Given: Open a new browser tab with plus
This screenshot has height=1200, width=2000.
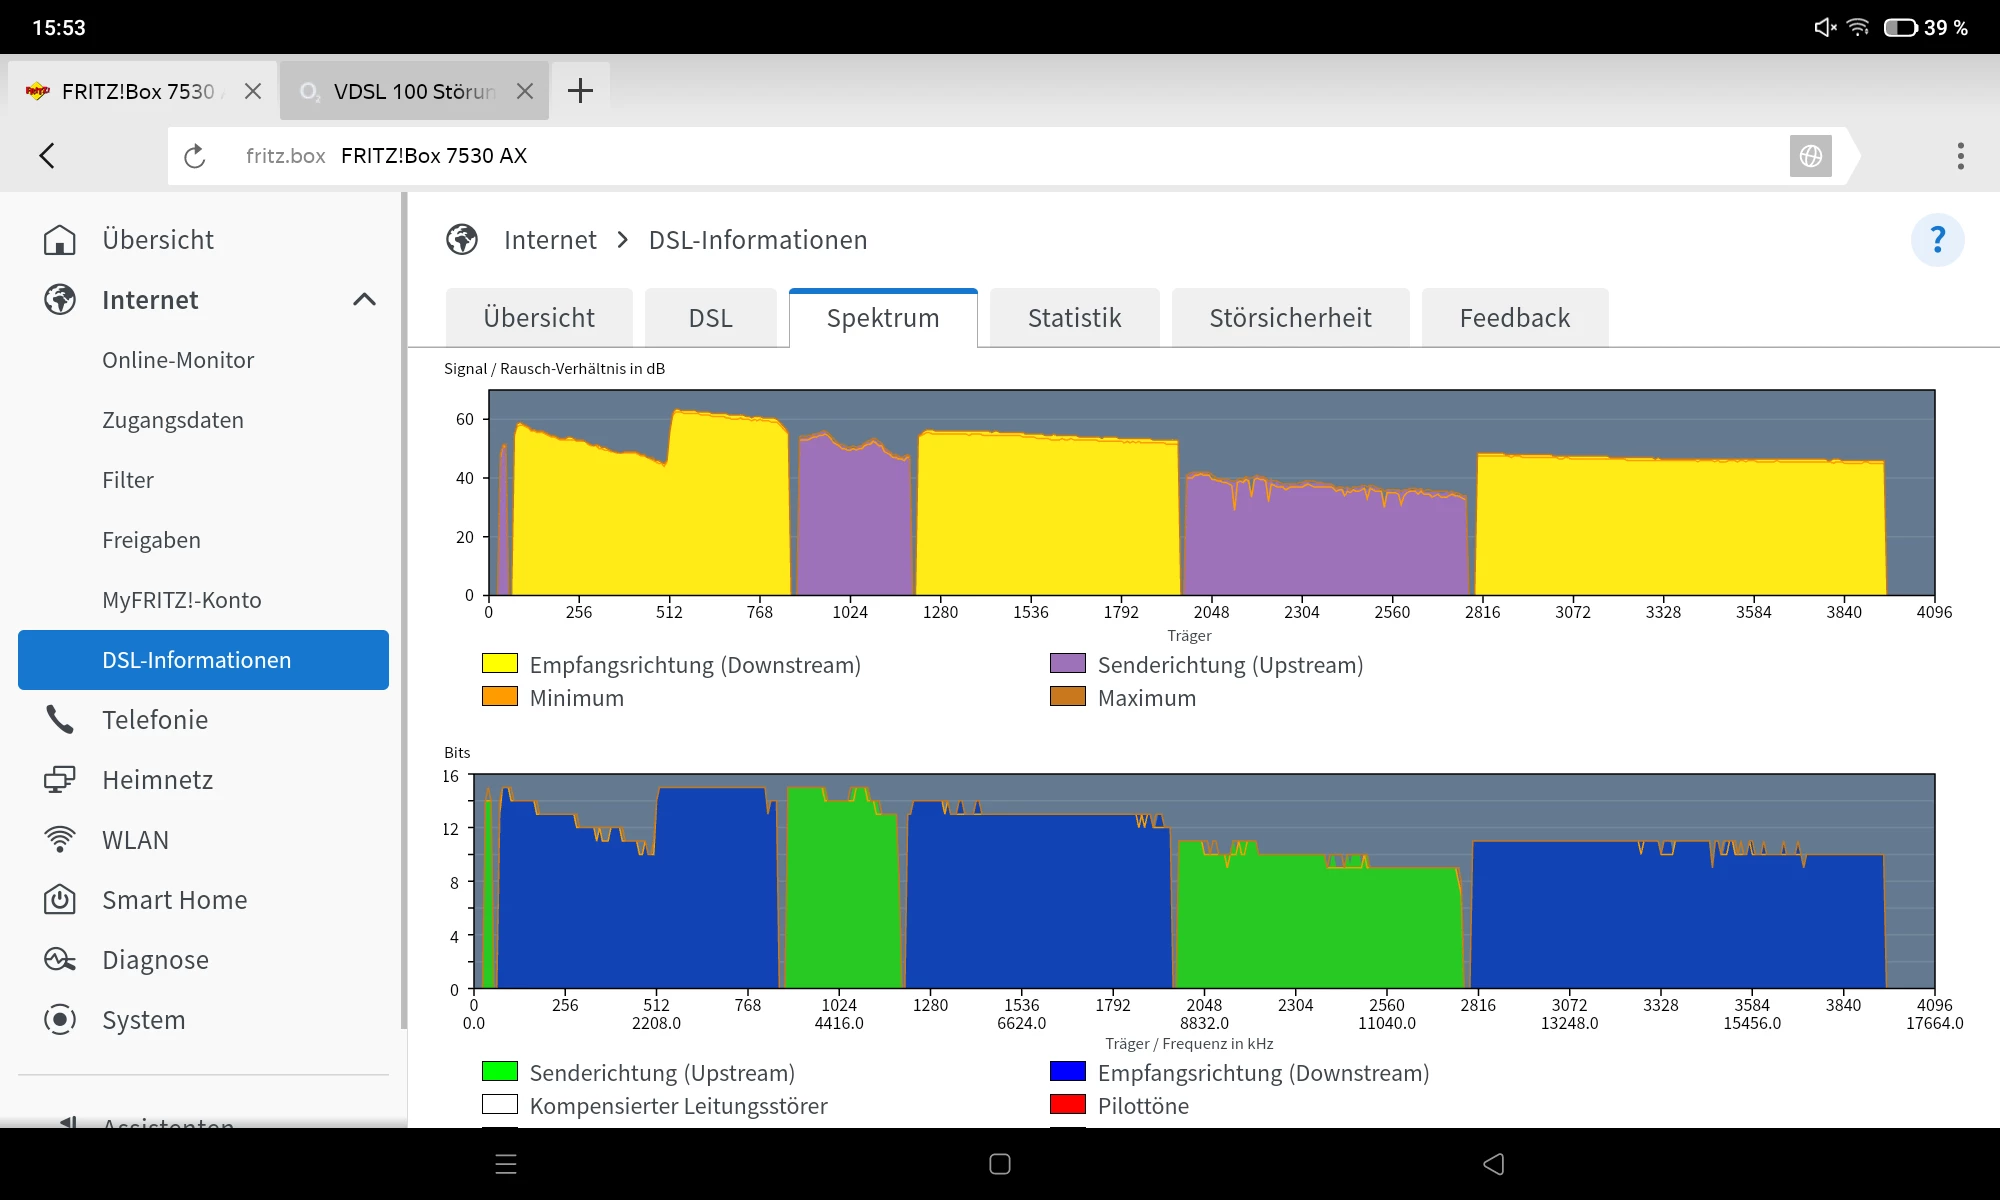Looking at the screenshot, I should coord(580,91).
